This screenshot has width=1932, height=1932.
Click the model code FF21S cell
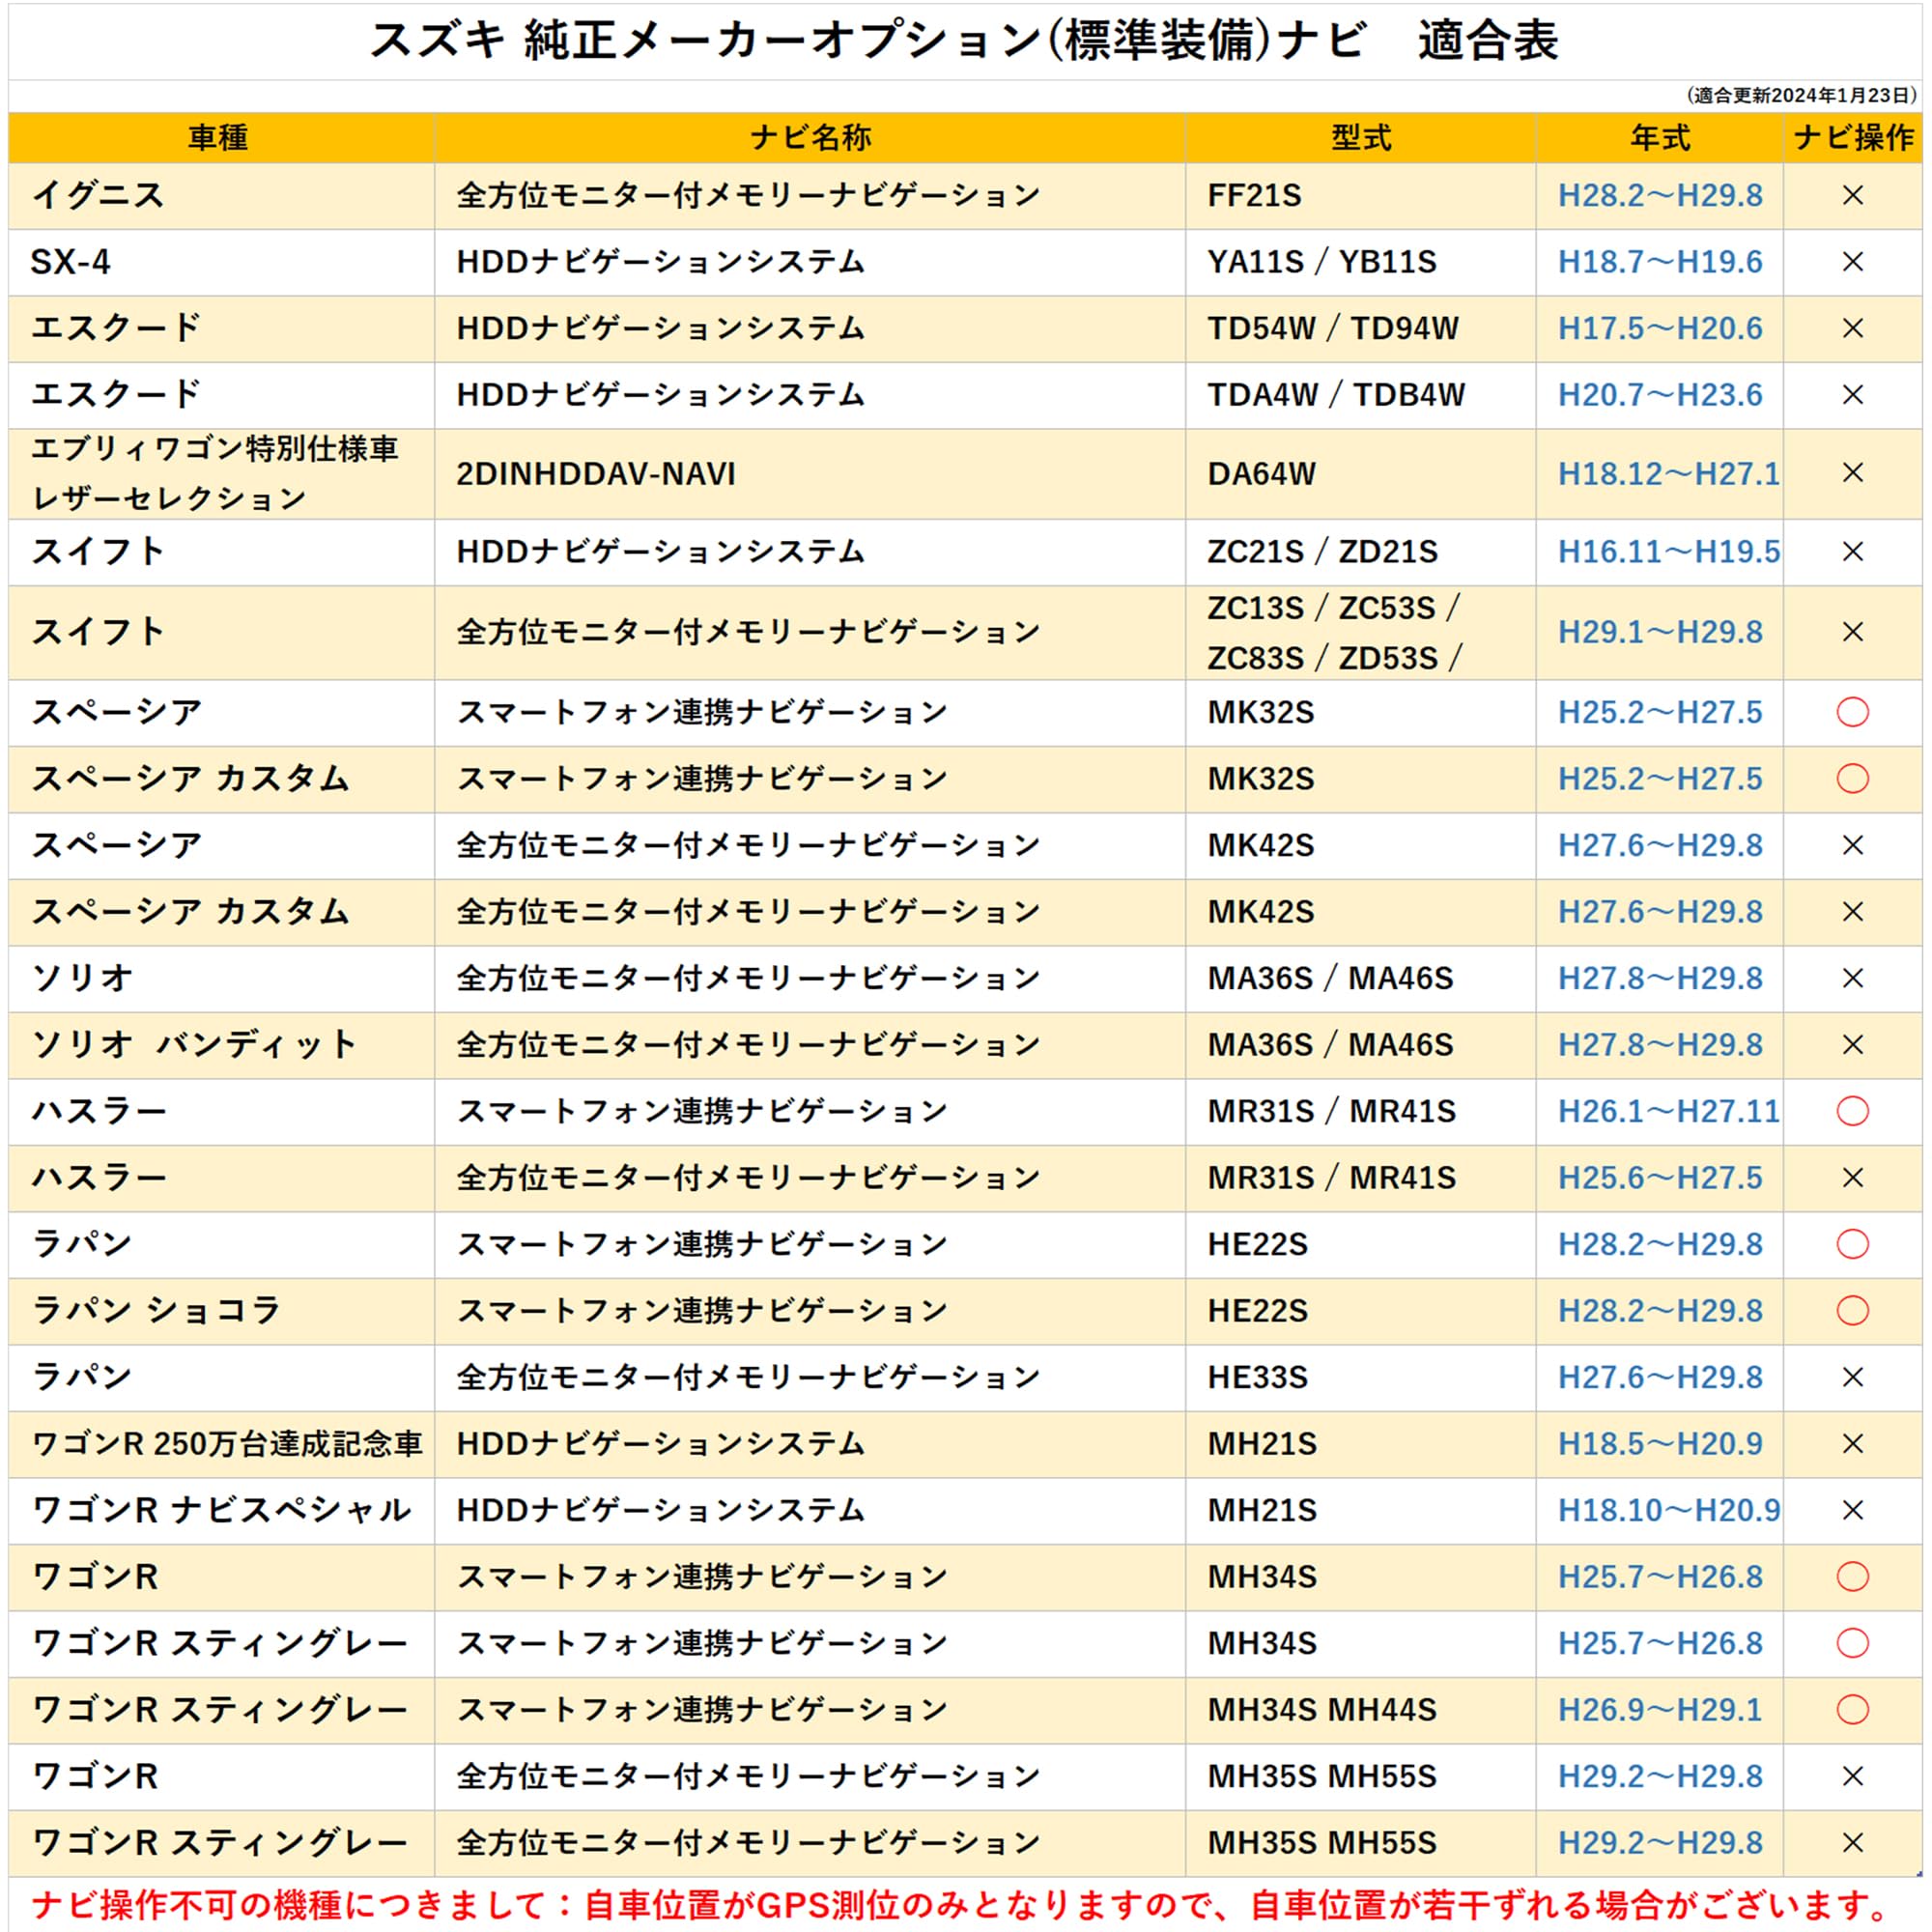click(1254, 196)
